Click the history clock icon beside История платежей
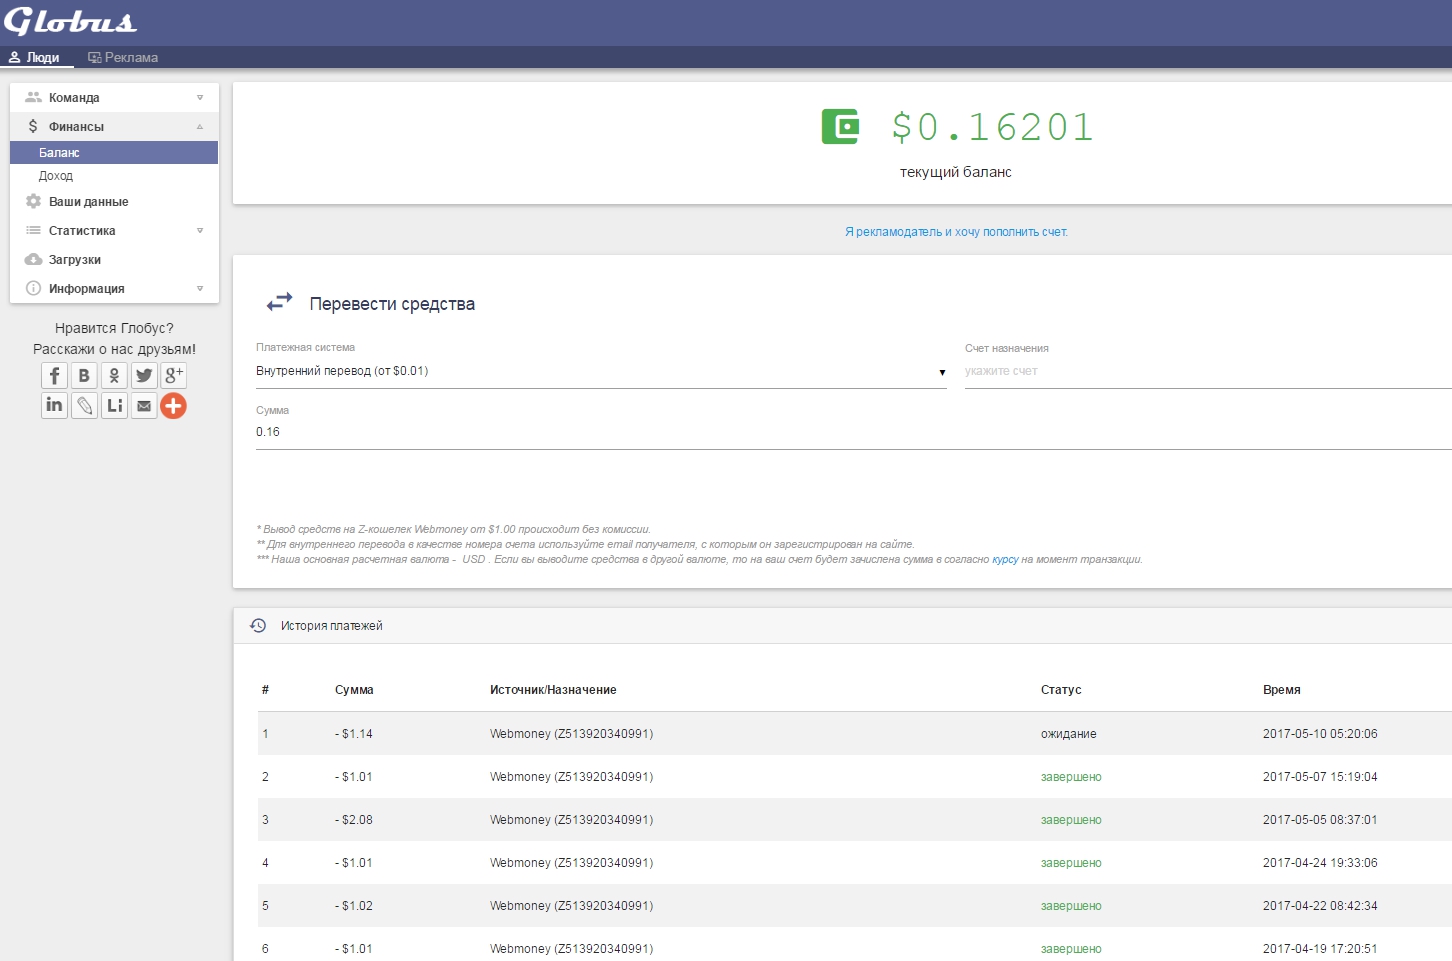This screenshot has height=961, width=1452. pyautogui.click(x=258, y=625)
